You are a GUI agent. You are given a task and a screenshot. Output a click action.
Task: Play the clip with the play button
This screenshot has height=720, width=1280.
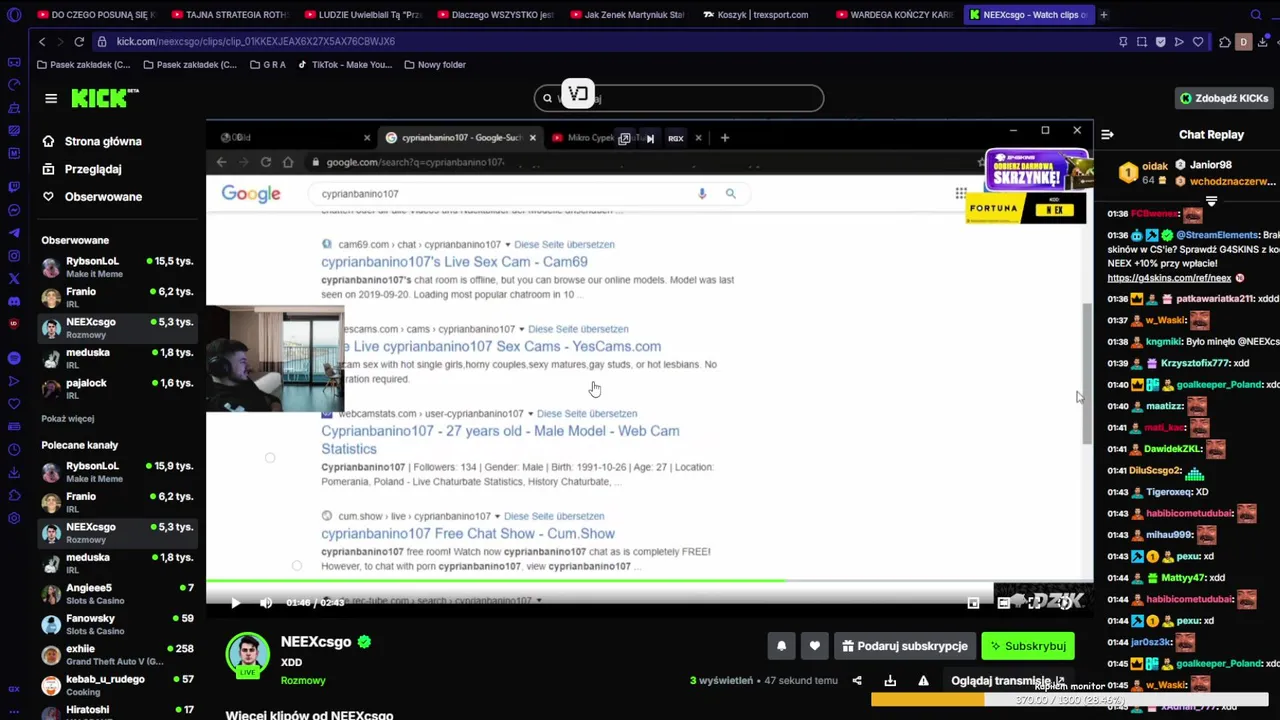point(235,603)
